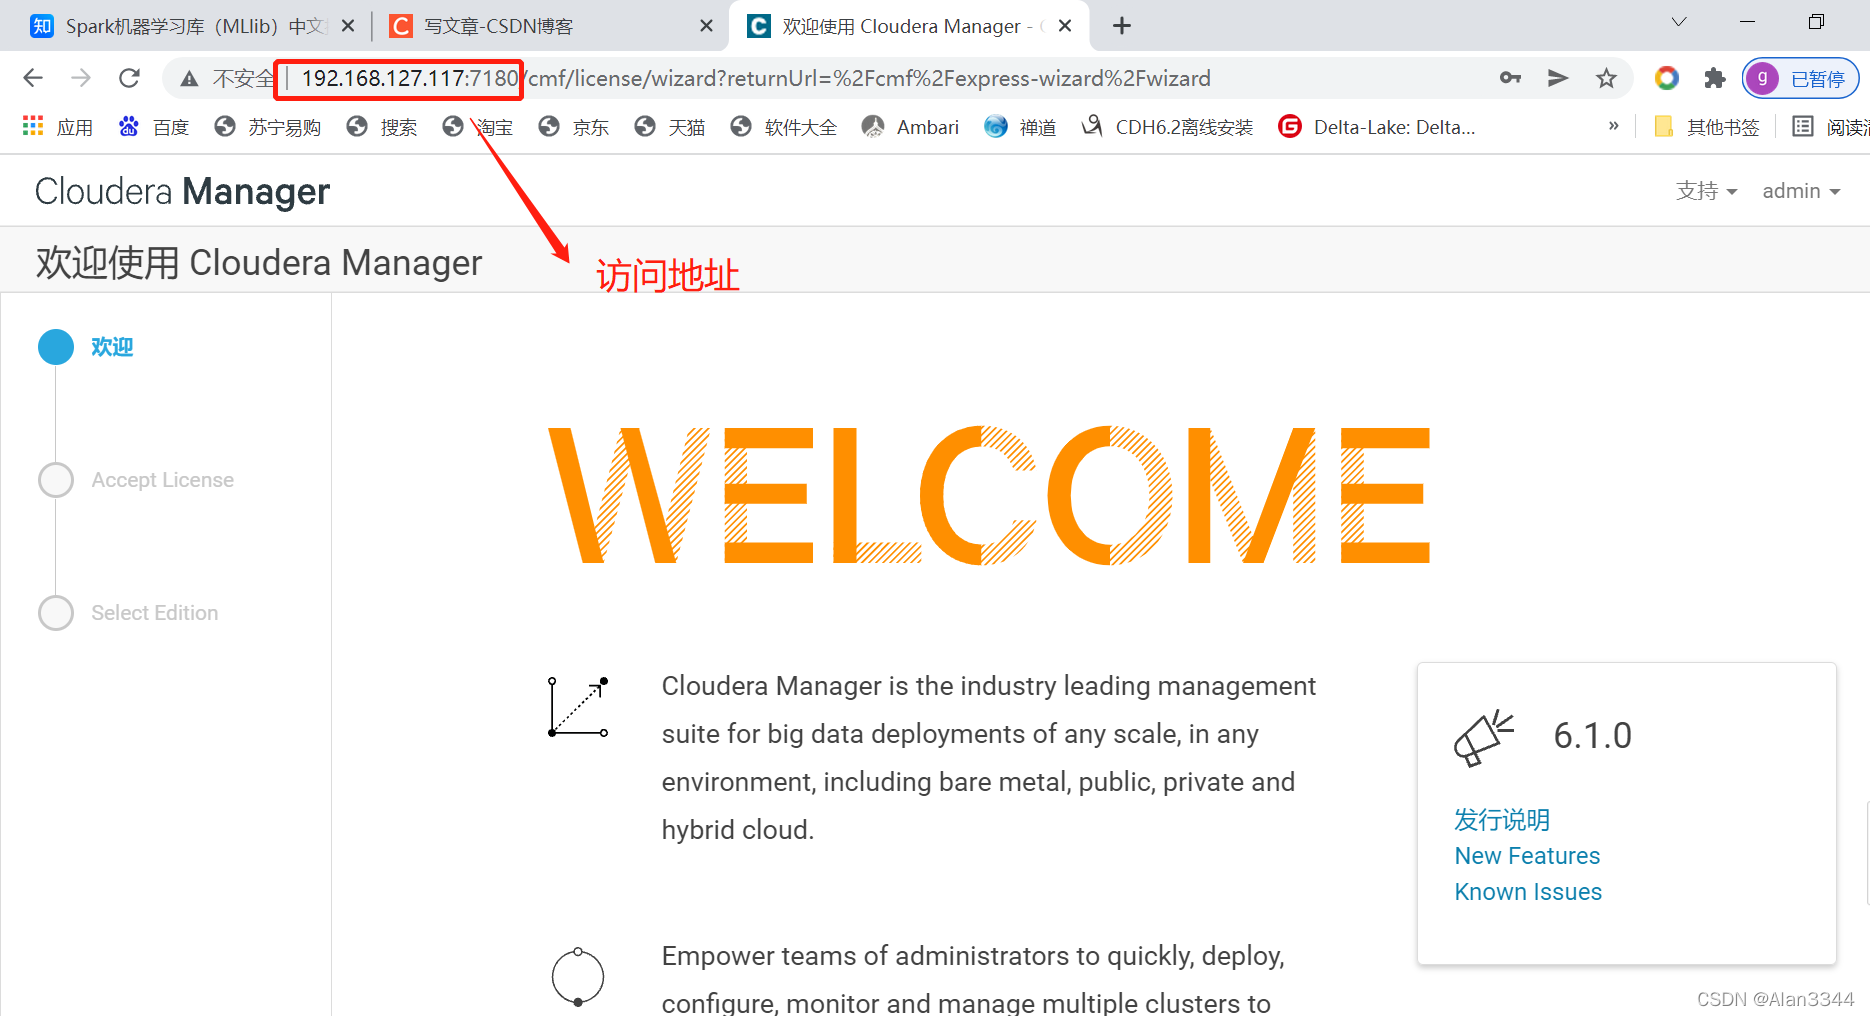Image resolution: width=1870 pixels, height=1016 pixels.
Task: Open the 发行说明 release notes link
Action: point(1502,820)
